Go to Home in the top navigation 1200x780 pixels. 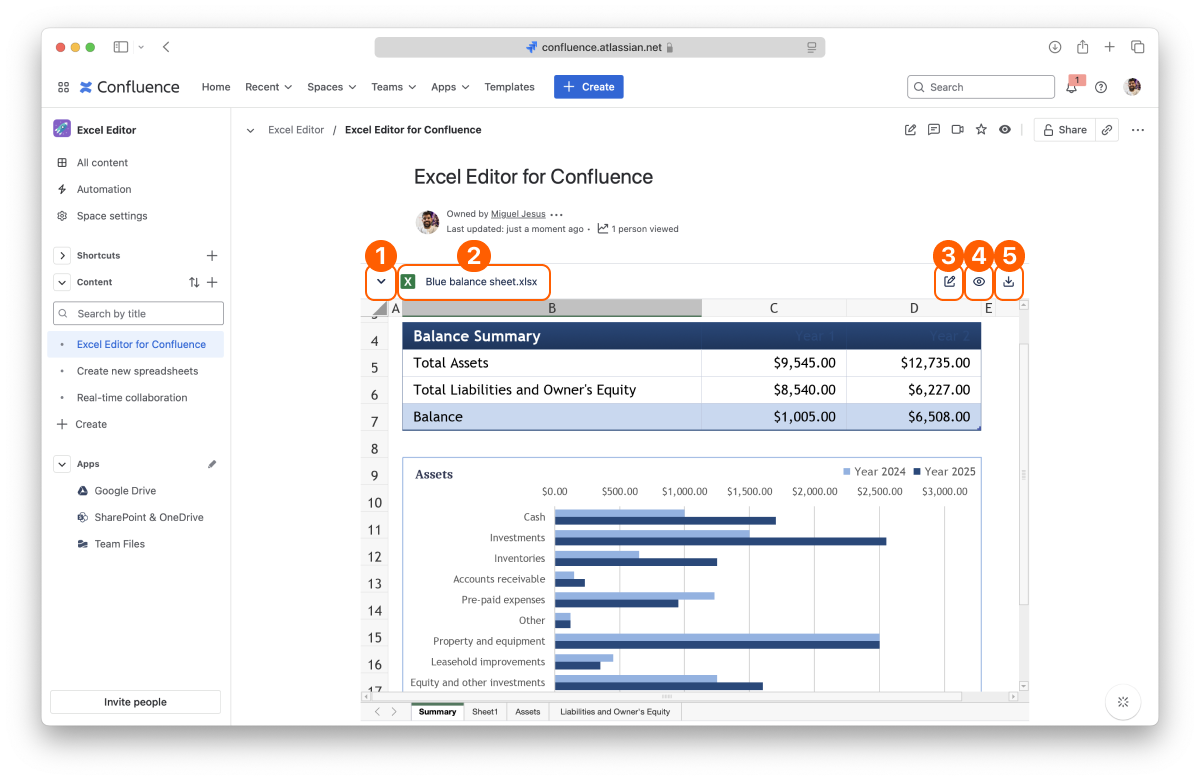(x=216, y=87)
